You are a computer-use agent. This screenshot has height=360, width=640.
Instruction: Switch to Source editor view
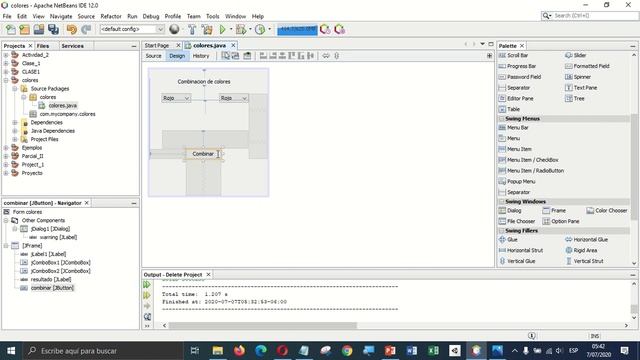pyautogui.click(x=153, y=56)
